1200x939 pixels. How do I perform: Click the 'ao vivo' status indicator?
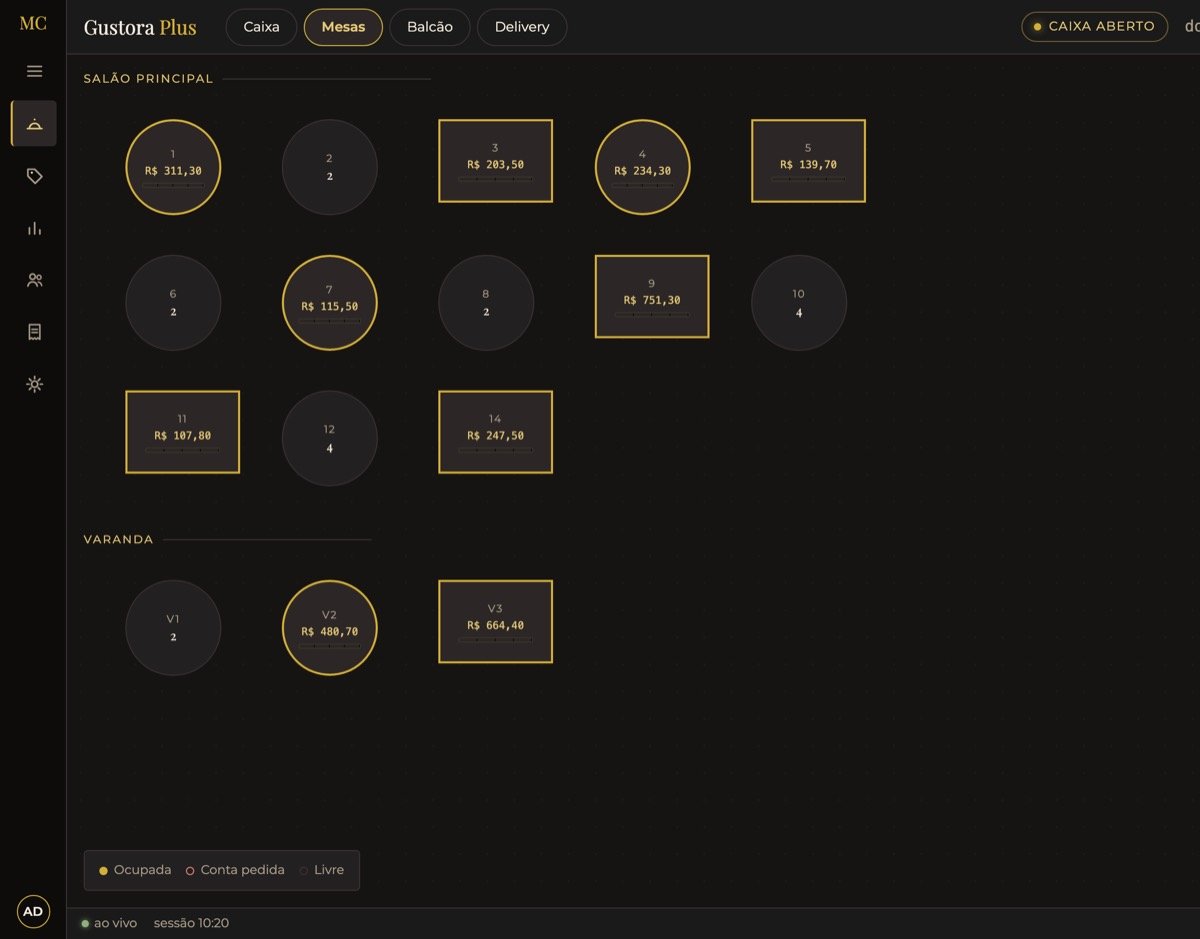[x=109, y=923]
